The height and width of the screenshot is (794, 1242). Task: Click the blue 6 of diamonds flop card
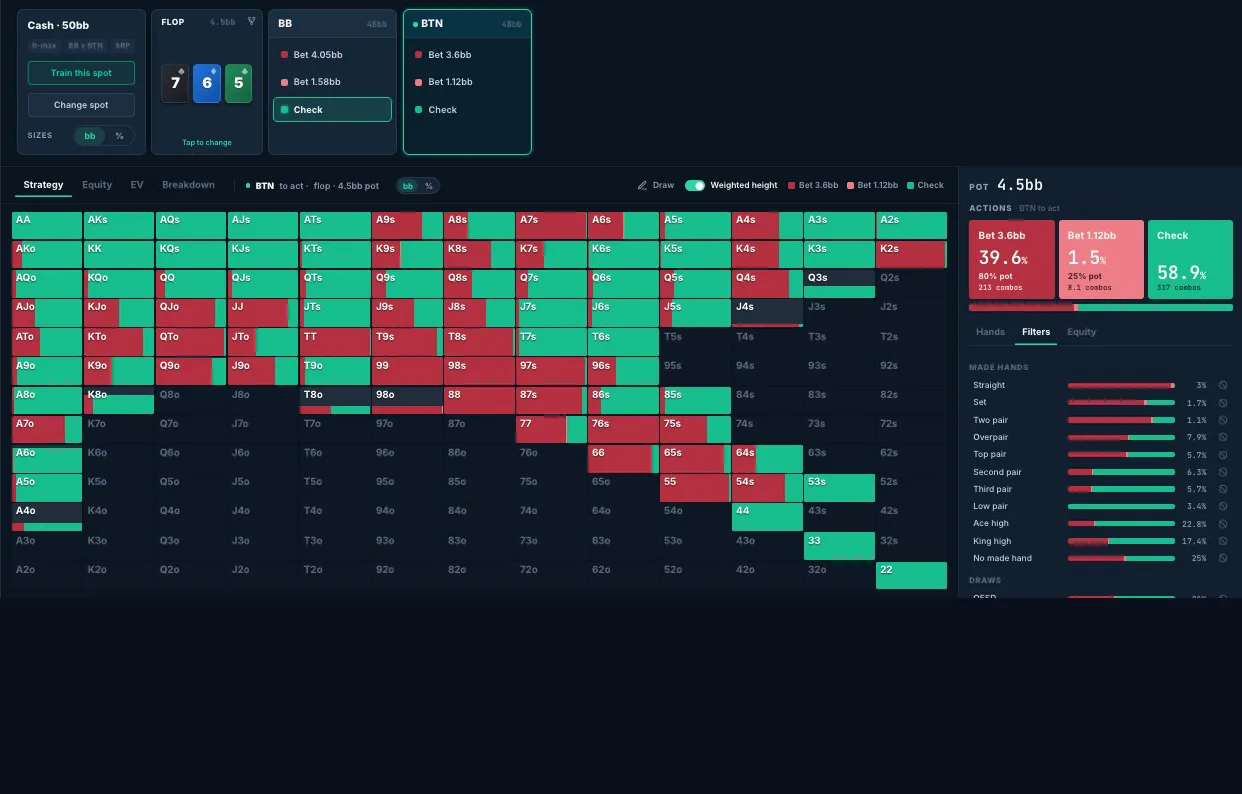click(207, 83)
